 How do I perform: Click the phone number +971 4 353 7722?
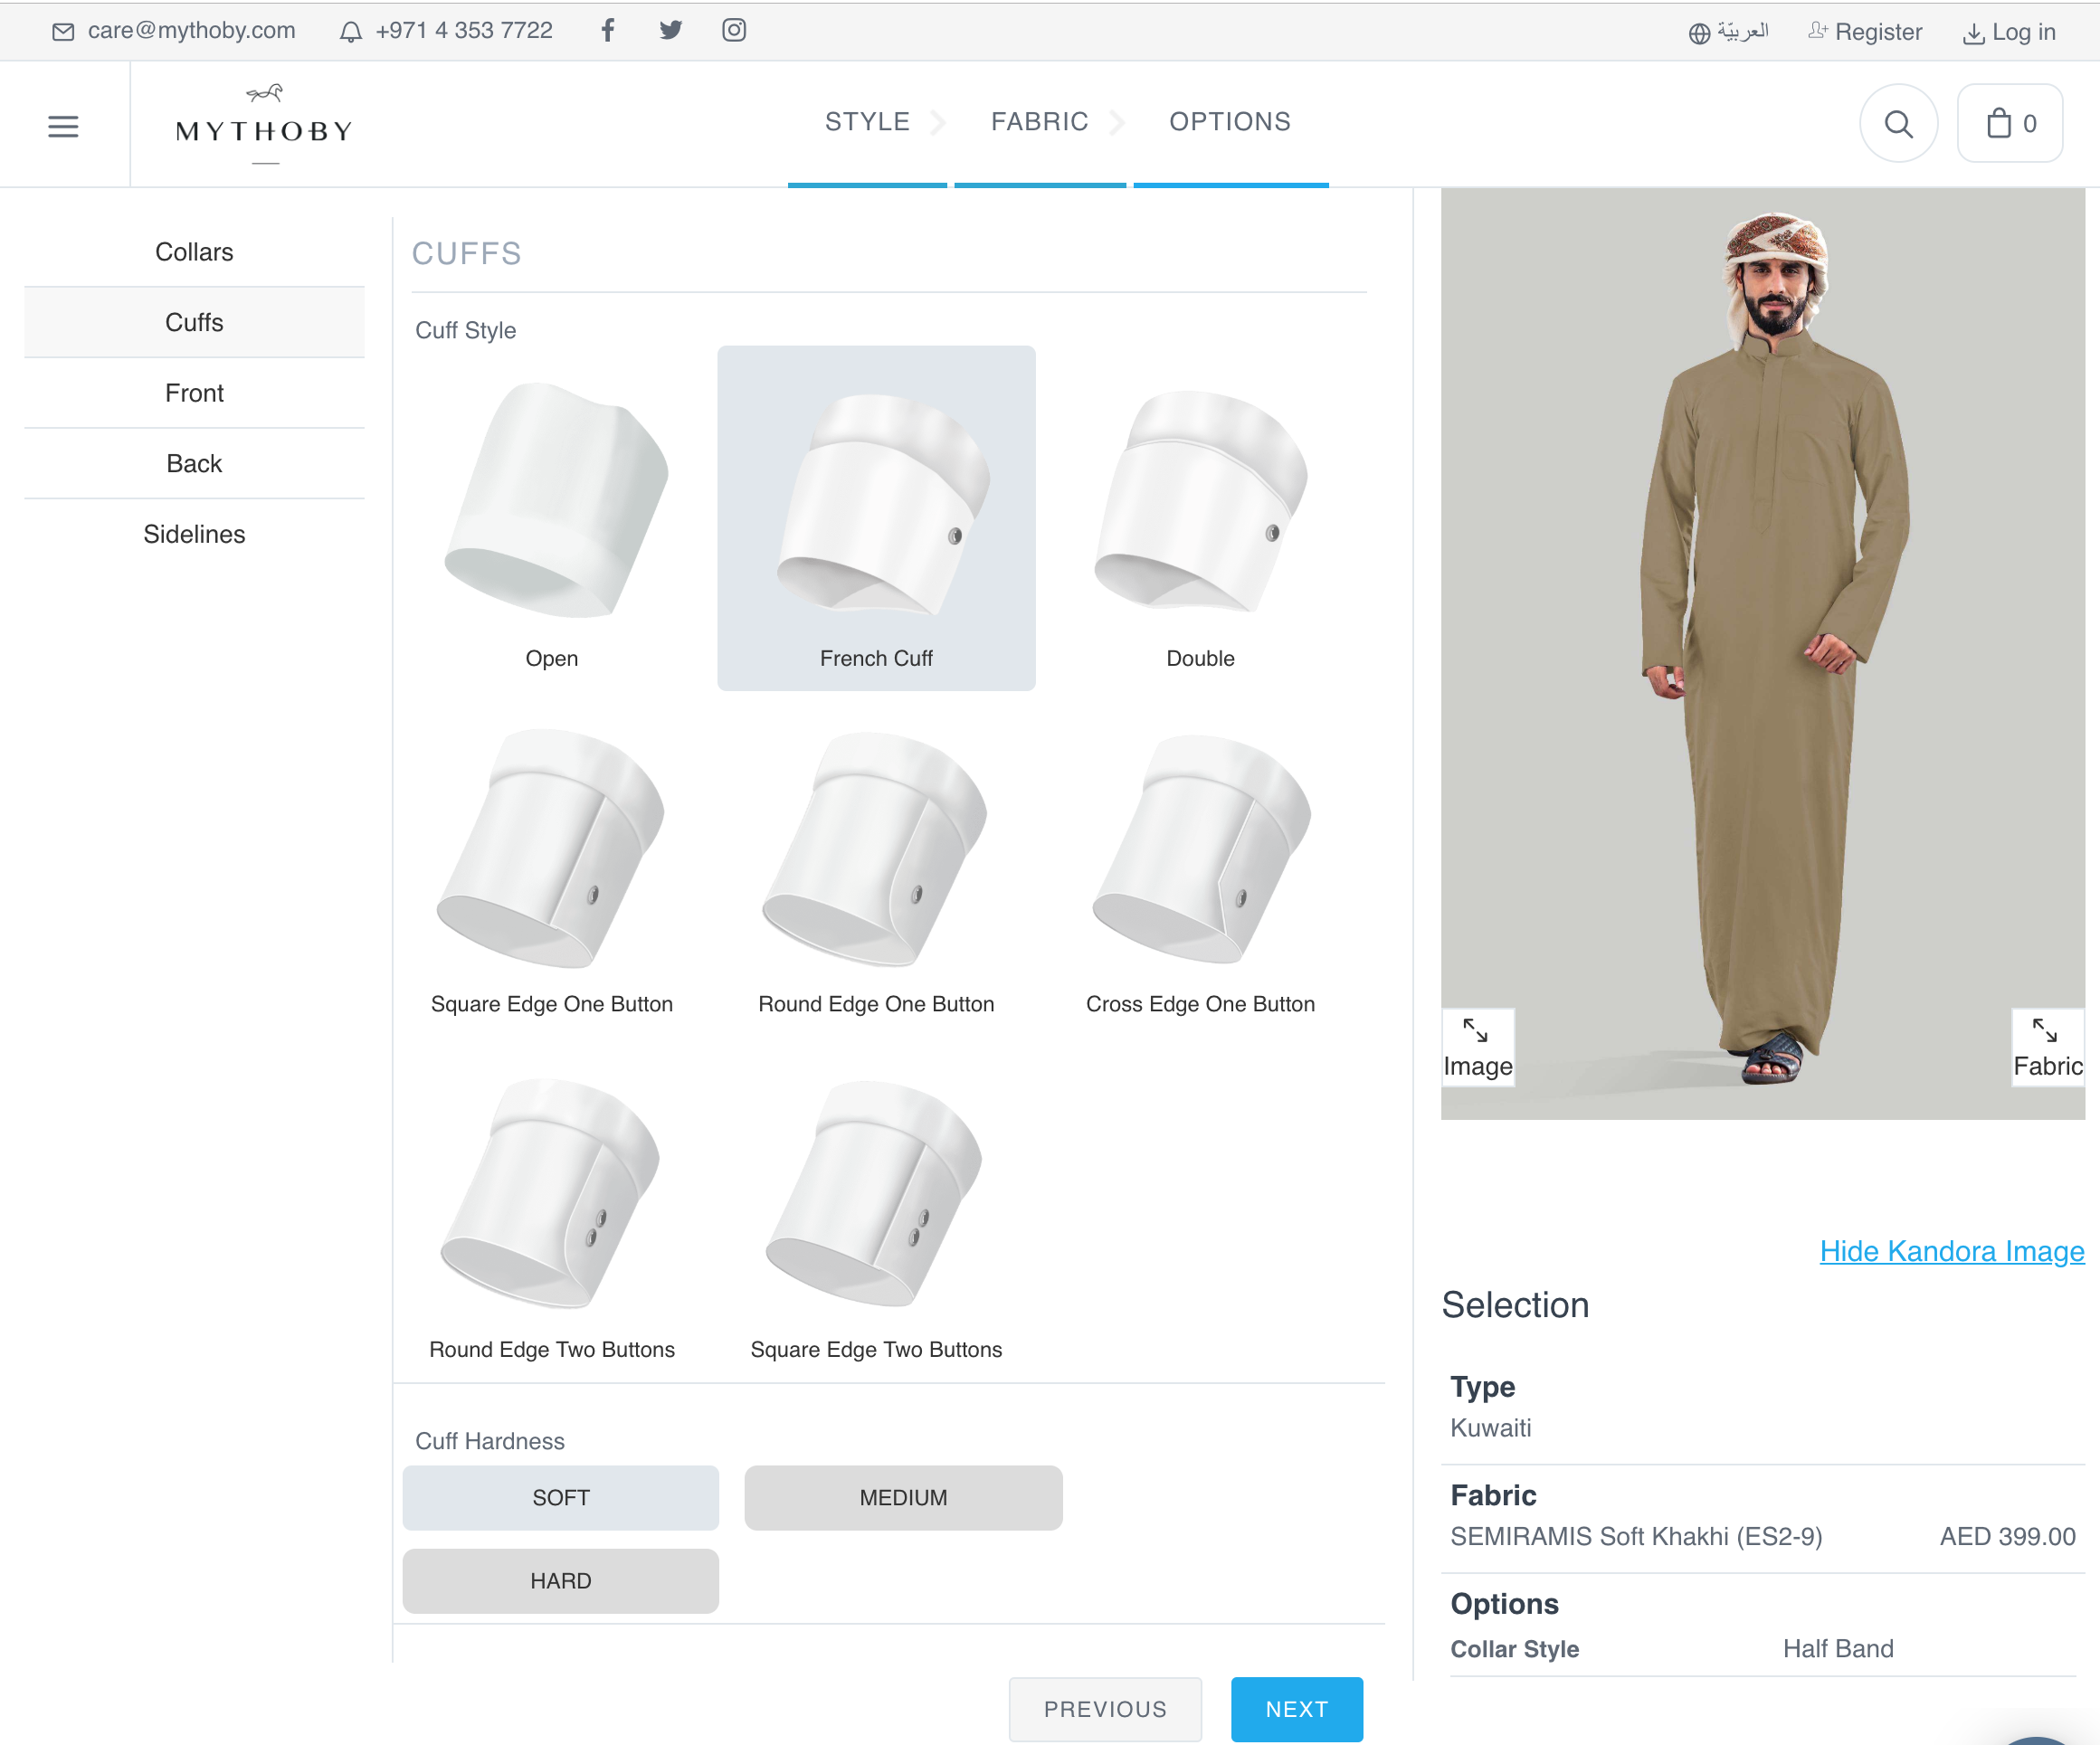[446, 30]
